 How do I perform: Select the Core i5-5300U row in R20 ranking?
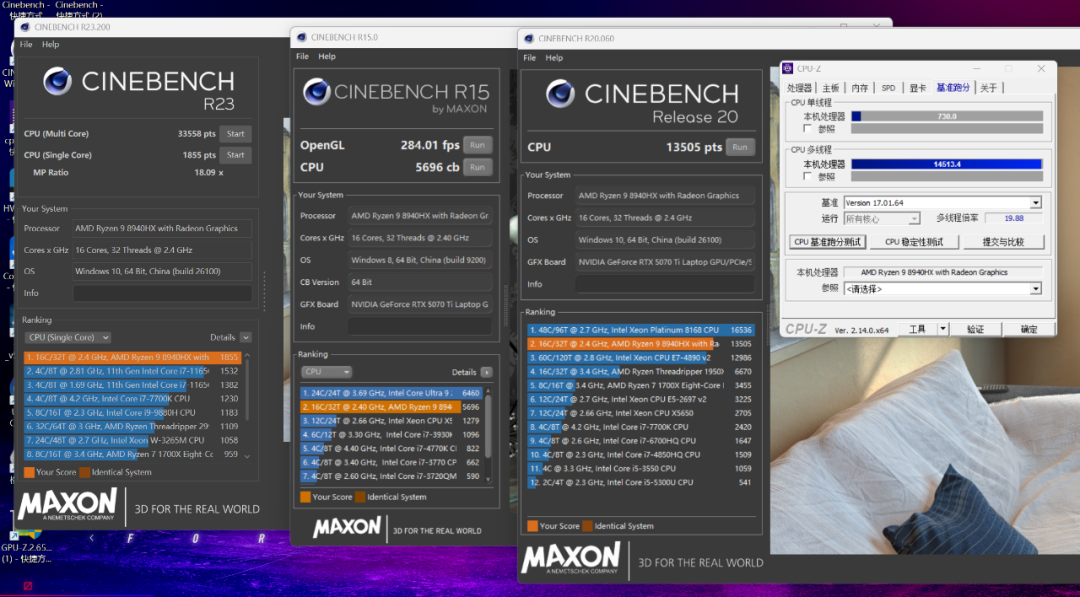pyautogui.click(x=641, y=482)
